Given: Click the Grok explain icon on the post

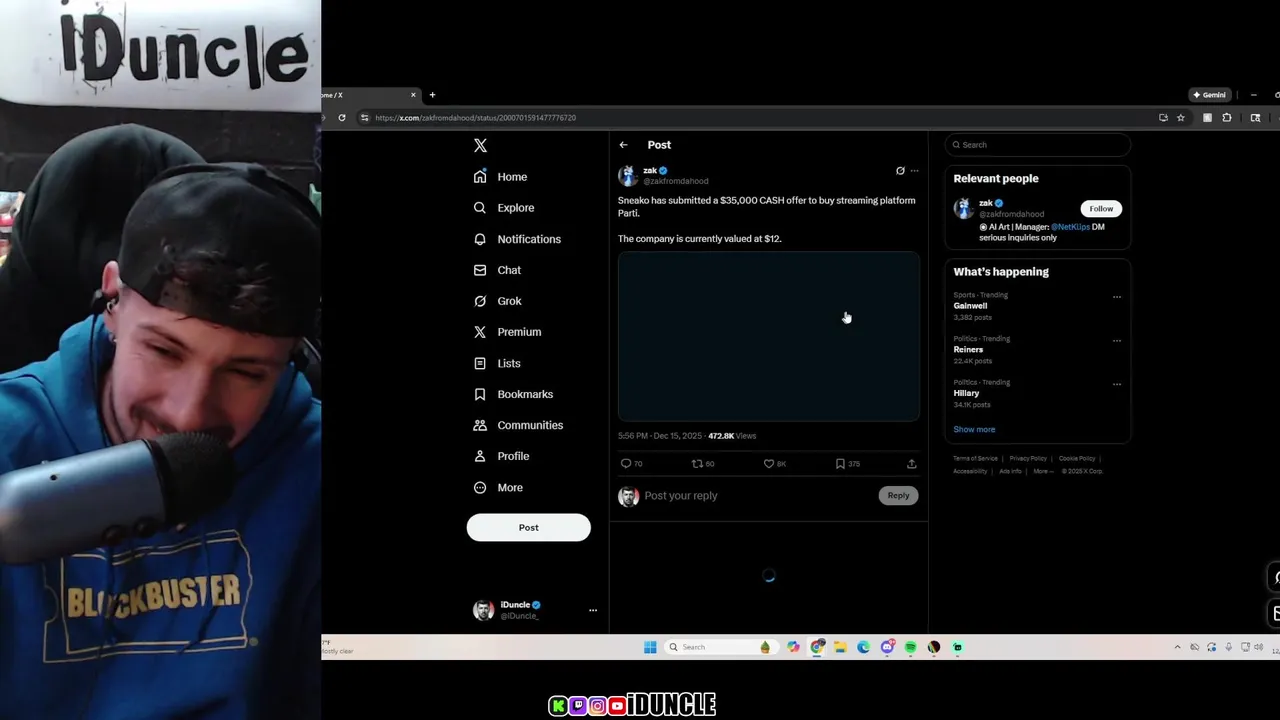Looking at the screenshot, I should coord(900,171).
